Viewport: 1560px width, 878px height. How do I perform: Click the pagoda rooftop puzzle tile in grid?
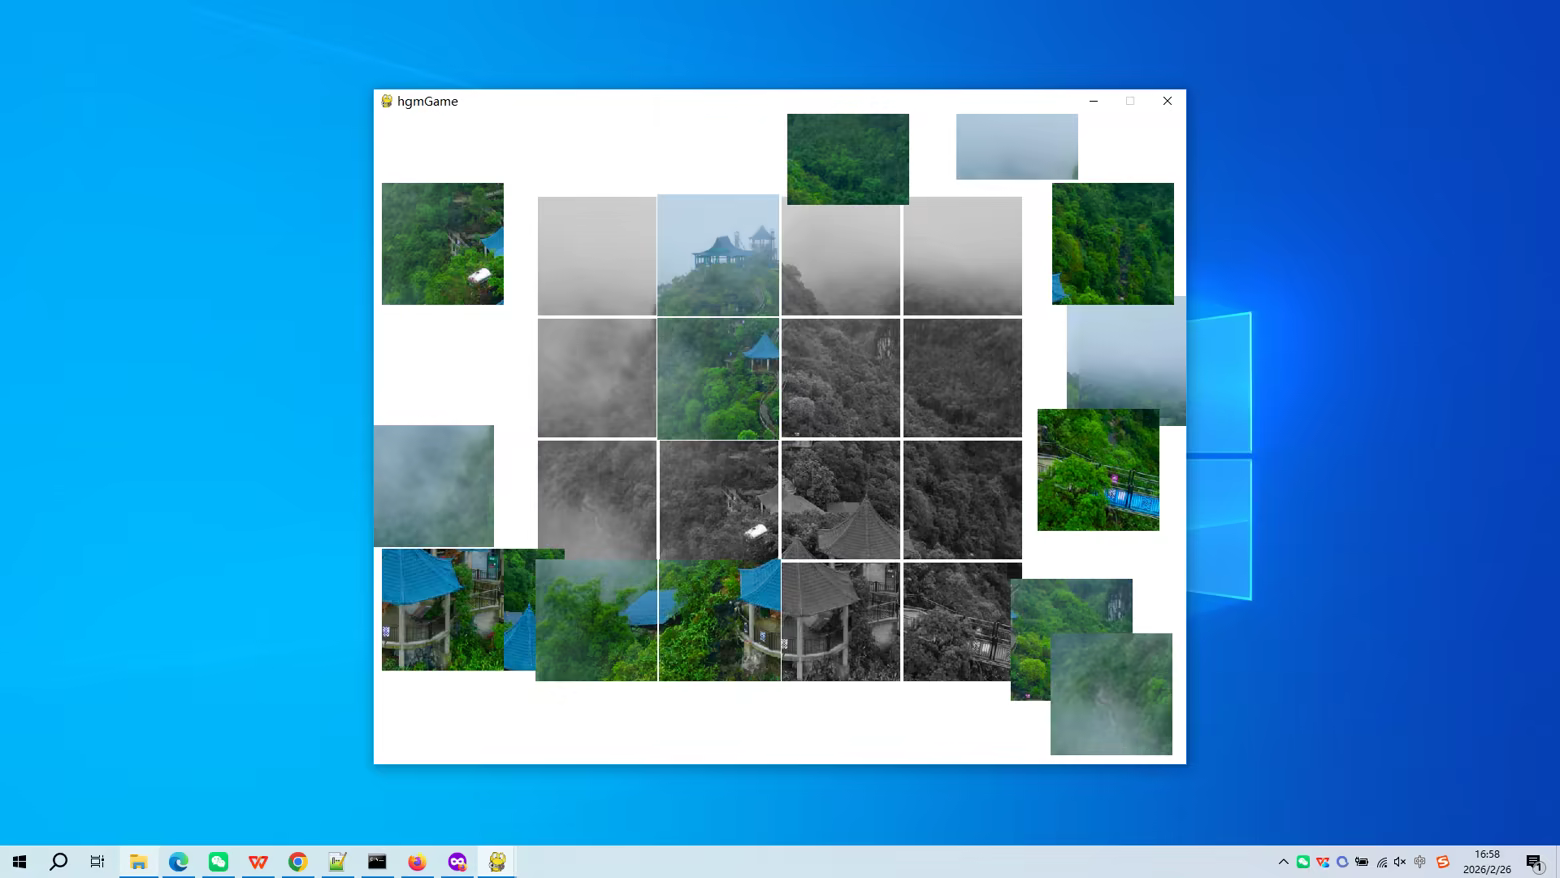[x=718, y=255]
